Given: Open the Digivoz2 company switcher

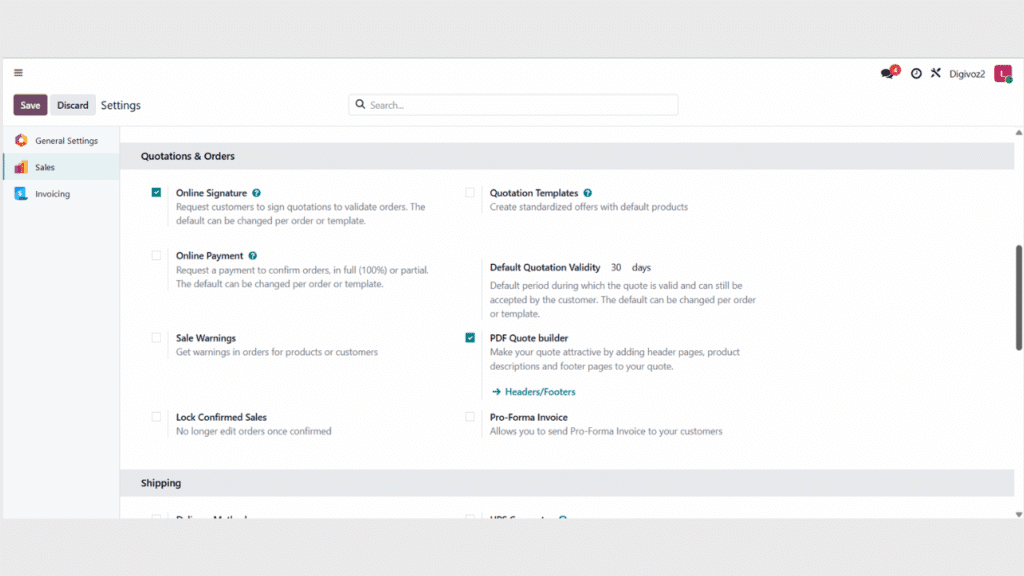Looking at the screenshot, I should tap(967, 73).
